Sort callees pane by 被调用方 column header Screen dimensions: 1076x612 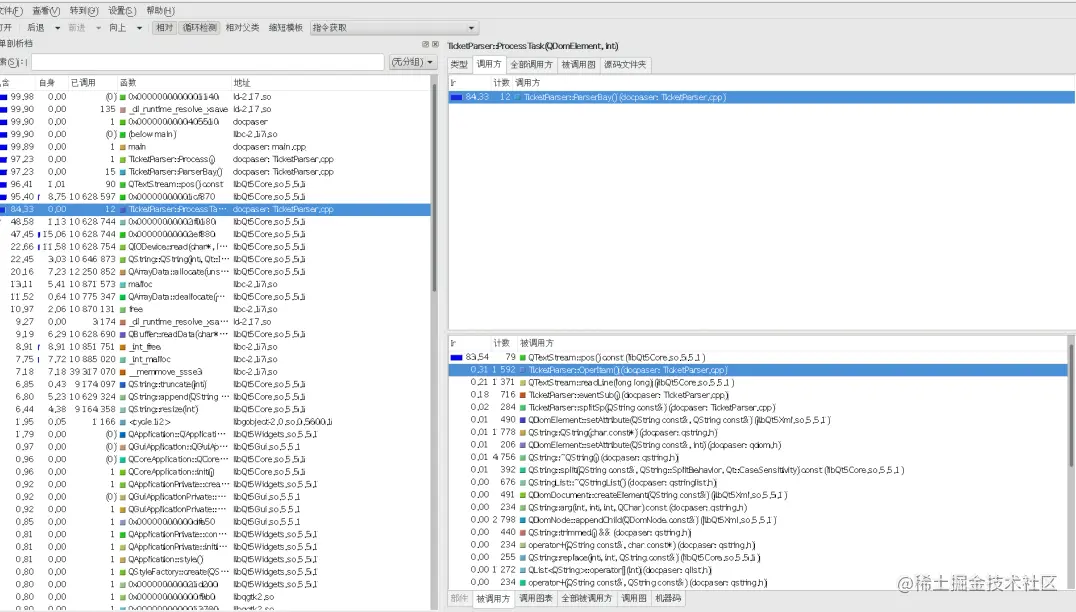tap(537, 343)
